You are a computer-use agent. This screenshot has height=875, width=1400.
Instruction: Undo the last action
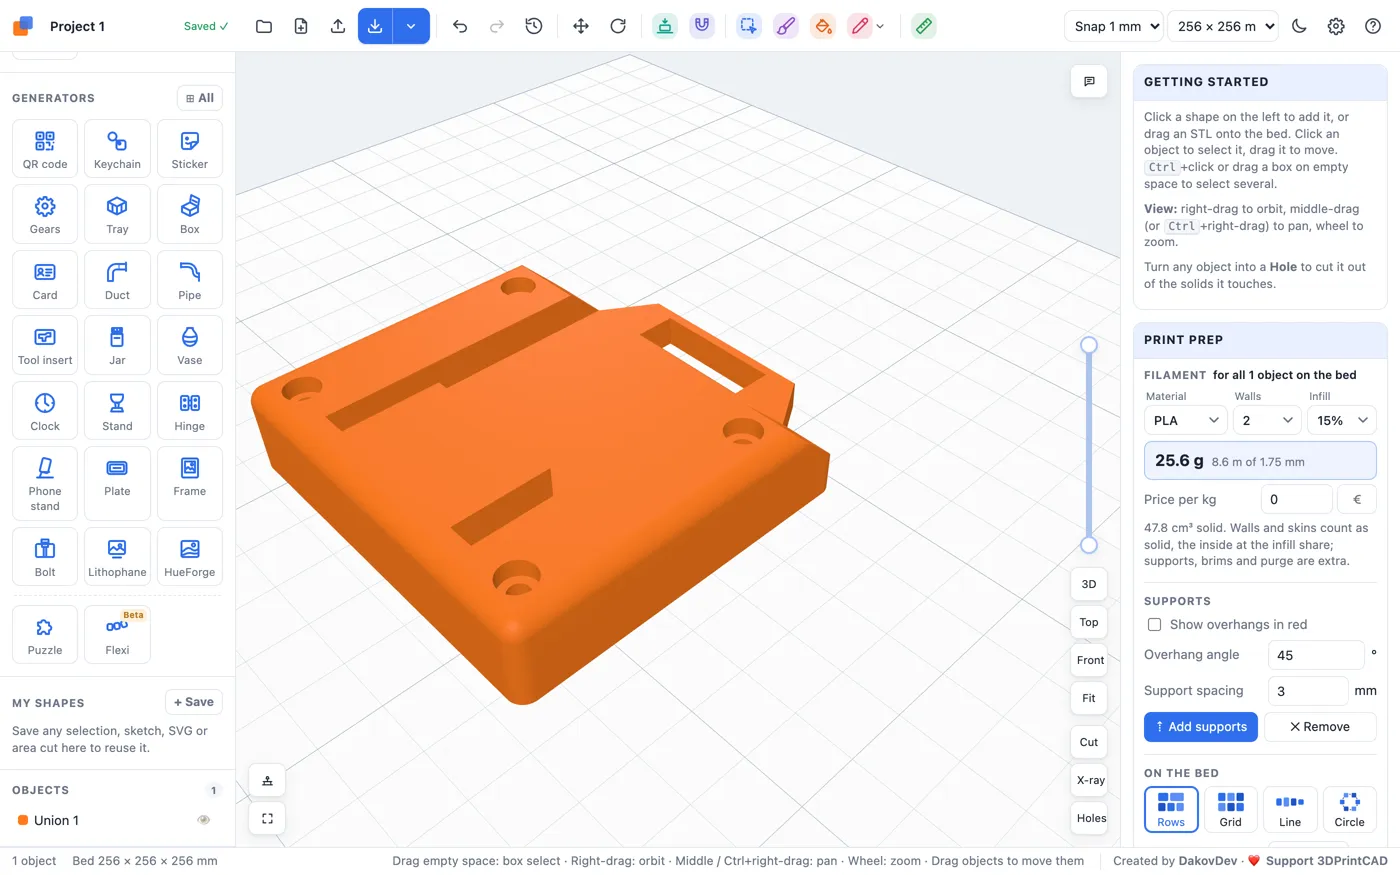tap(460, 26)
